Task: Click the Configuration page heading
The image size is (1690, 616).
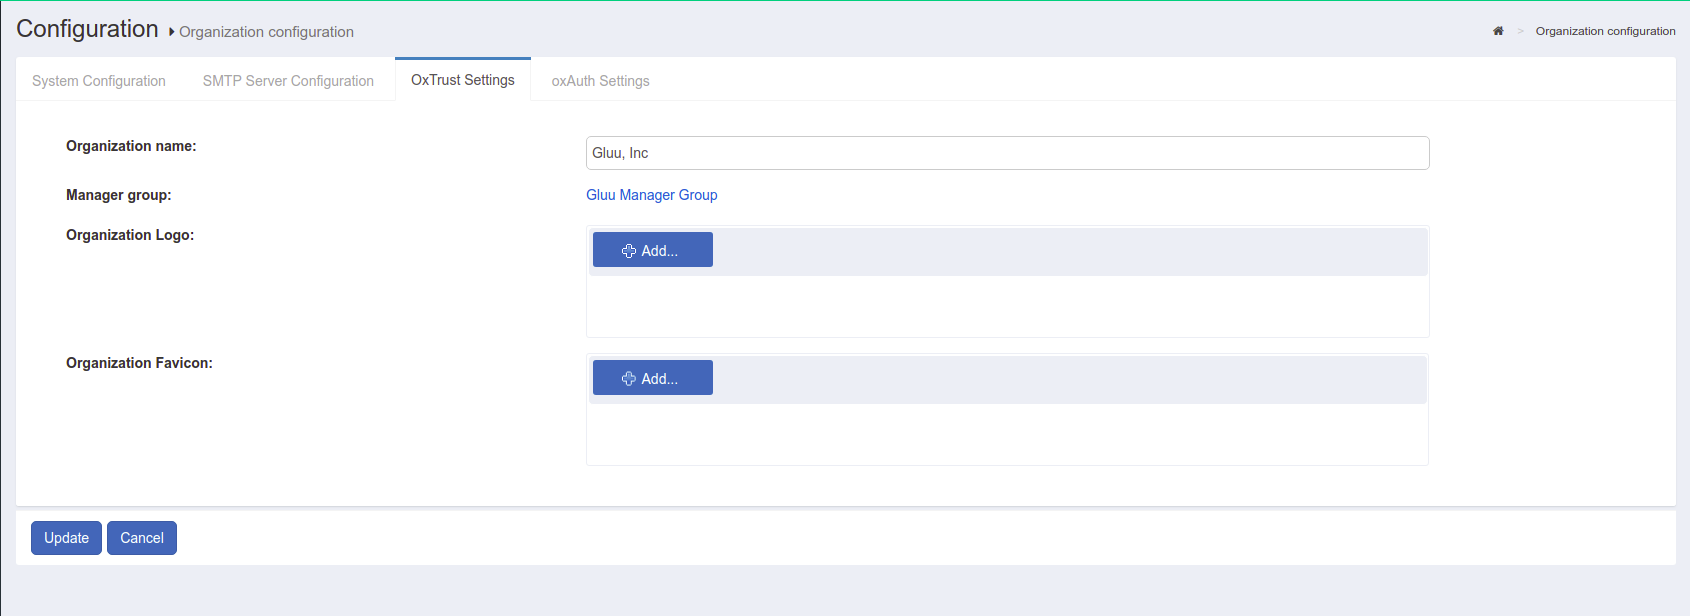Action: [87, 29]
